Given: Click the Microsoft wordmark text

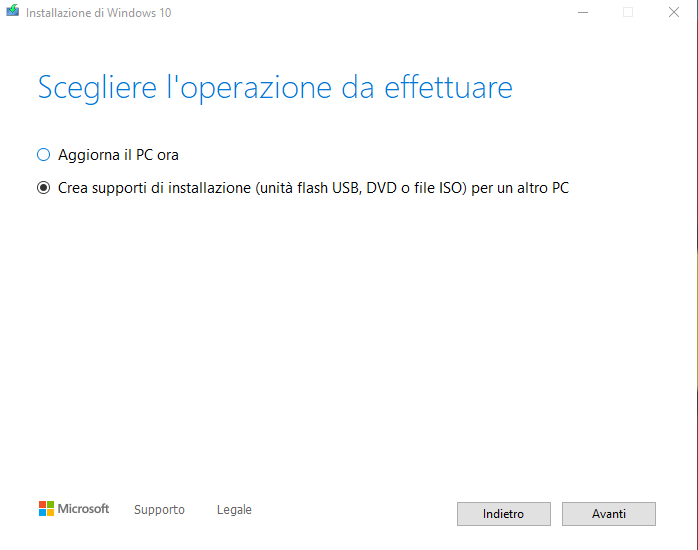Looking at the screenshot, I should (x=83, y=509).
